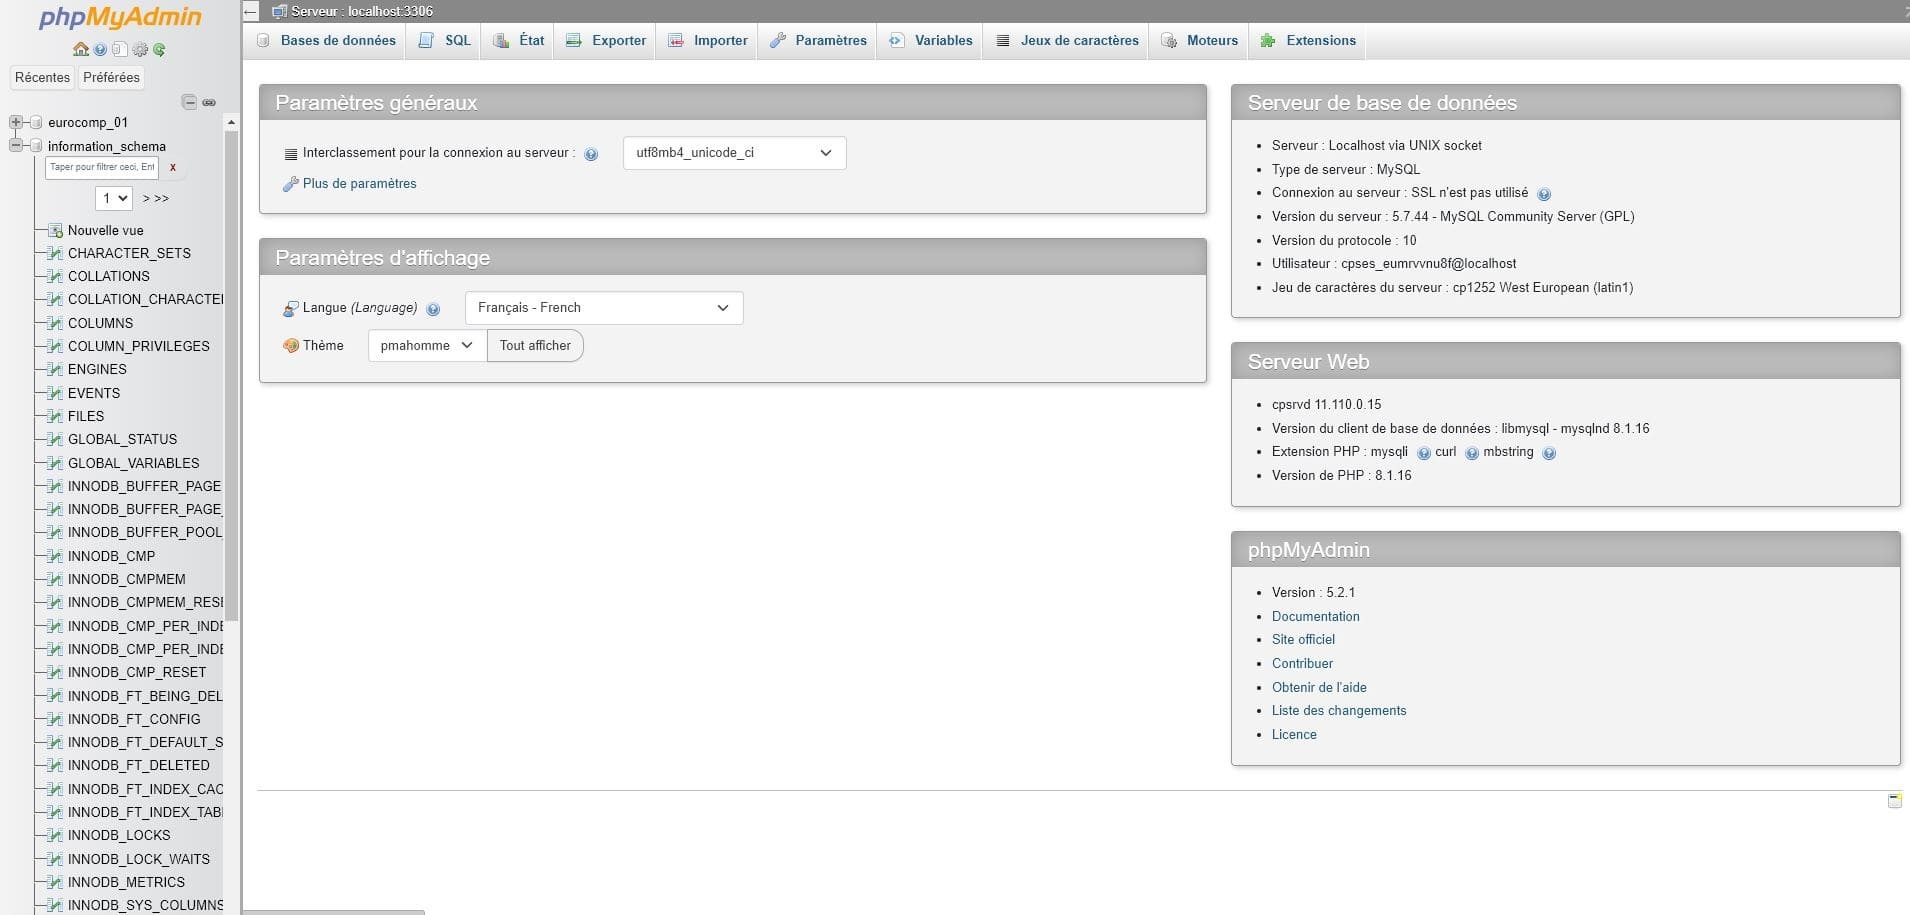Click the Serveur : localhost:3306 breadcrumb
Image resolution: width=1910 pixels, height=915 pixels.
(361, 12)
